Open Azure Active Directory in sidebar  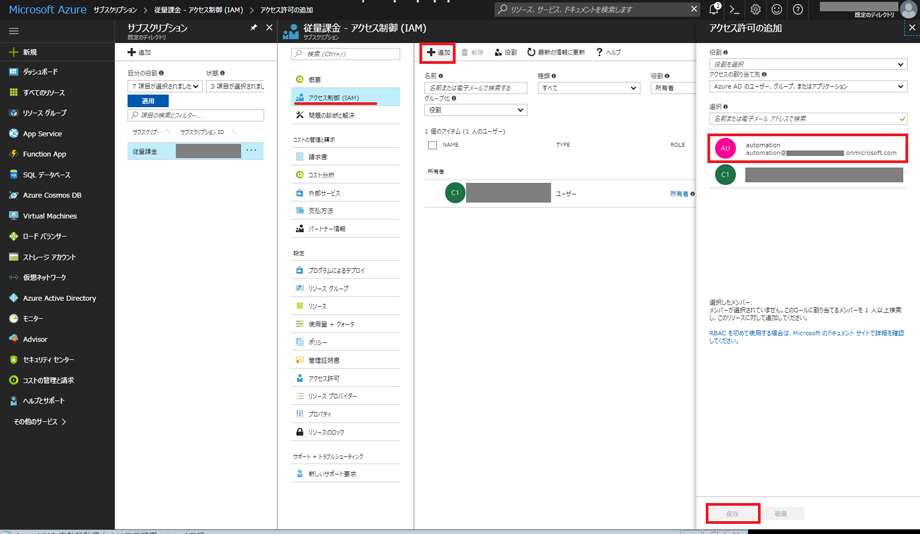(x=57, y=298)
